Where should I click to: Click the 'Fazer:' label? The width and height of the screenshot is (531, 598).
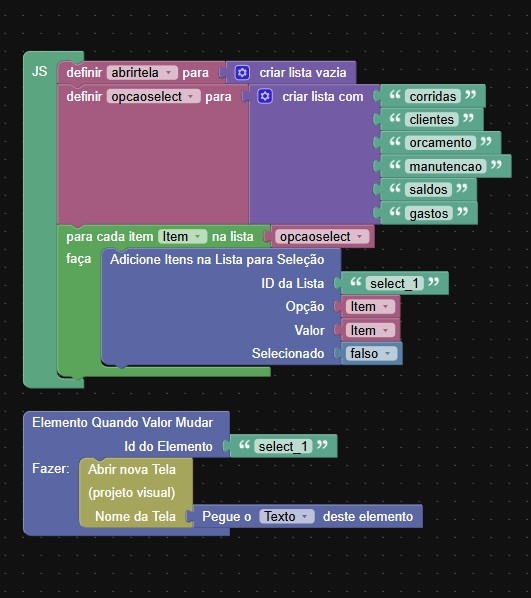point(51,468)
